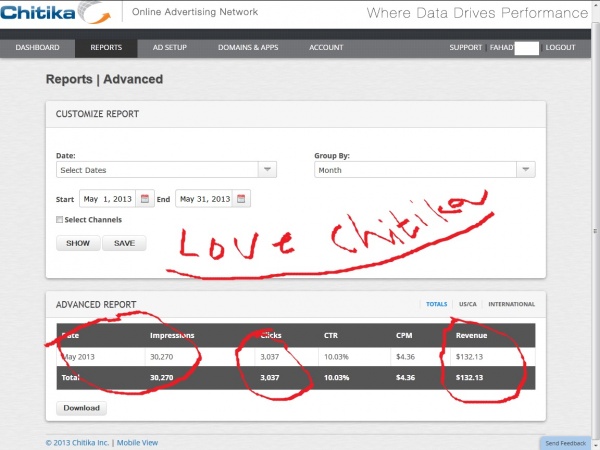600x450 pixels.
Task: Click the Total row $132.13 revenue
Action: (469, 377)
